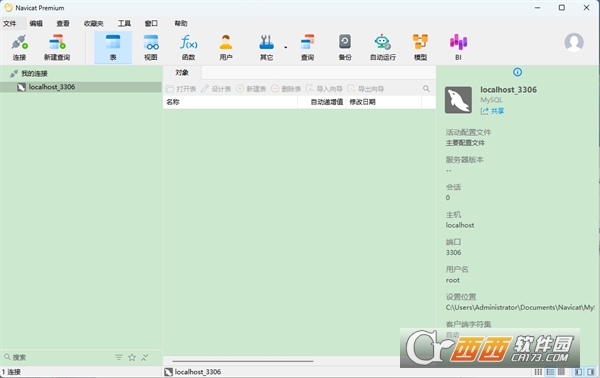
Task: Click collapse-all icon in sidebar bottom
Action: [145, 357]
